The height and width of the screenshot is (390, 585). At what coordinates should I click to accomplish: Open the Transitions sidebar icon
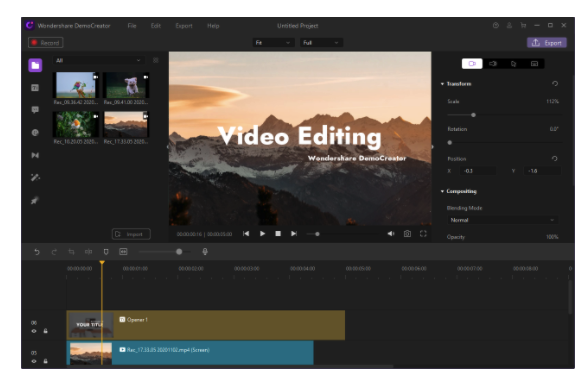(x=35, y=155)
